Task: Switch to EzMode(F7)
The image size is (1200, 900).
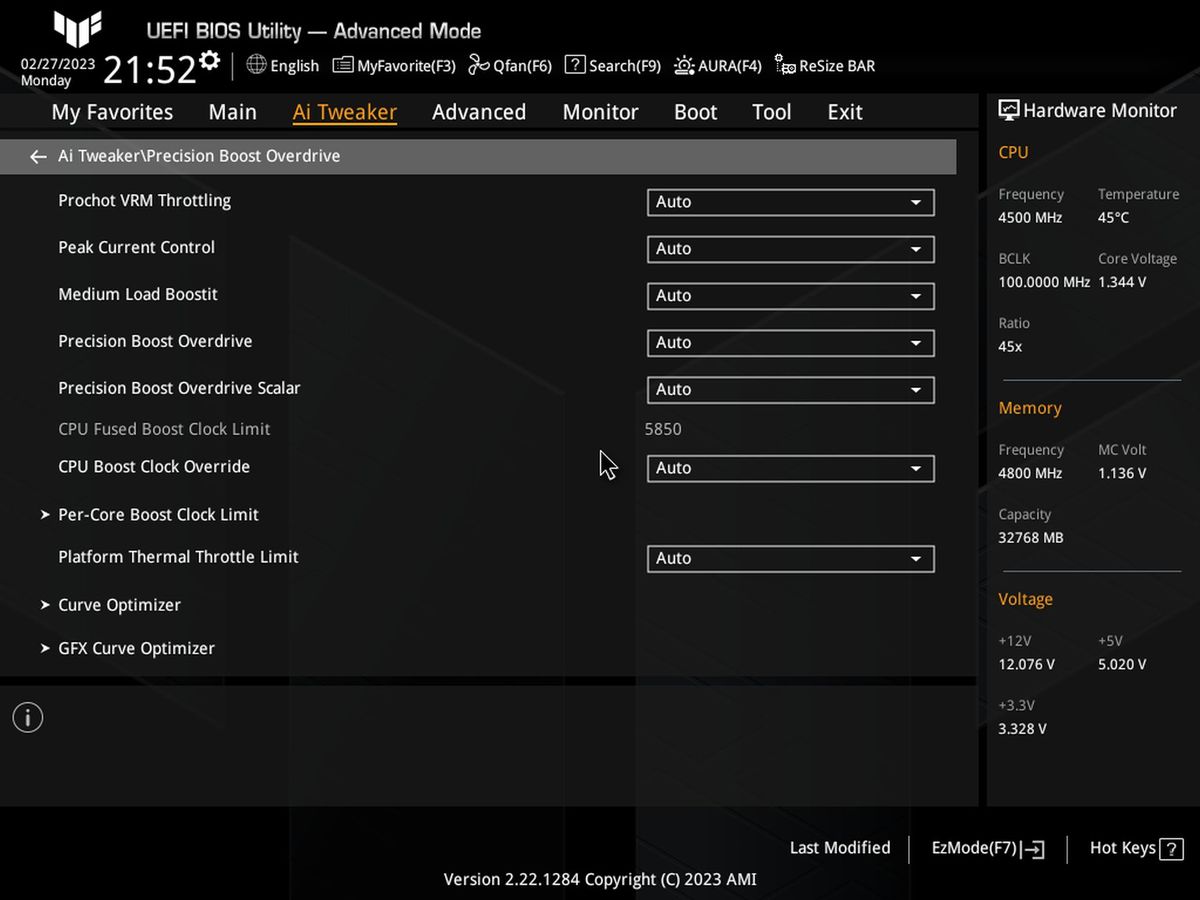Action: pyautogui.click(x=987, y=849)
